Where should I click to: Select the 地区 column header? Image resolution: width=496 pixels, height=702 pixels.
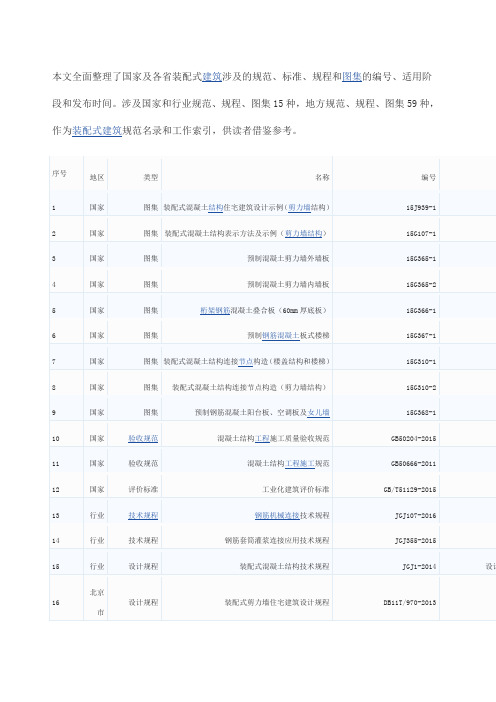[97, 177]
